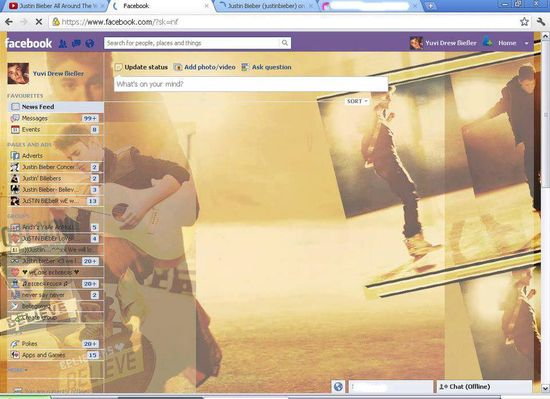Click Ask question link
This screenshot has height=399, width=550.
click(x=267, y=67)
